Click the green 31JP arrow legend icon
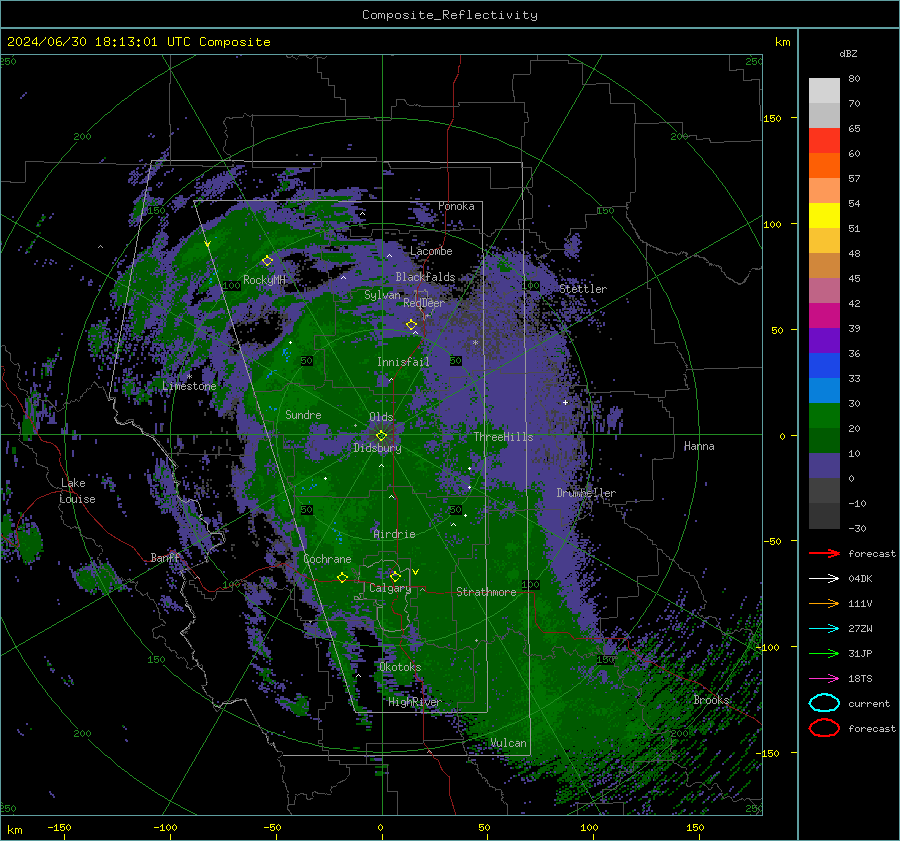900x841 pixels. 824,653
